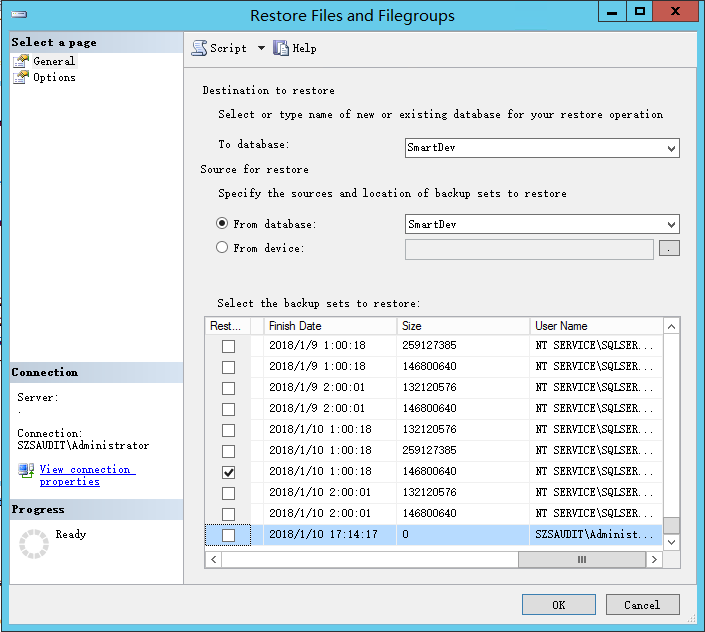Select the General page icon
This screenshot has height=632, width=705.
click(x=21, y=61)
